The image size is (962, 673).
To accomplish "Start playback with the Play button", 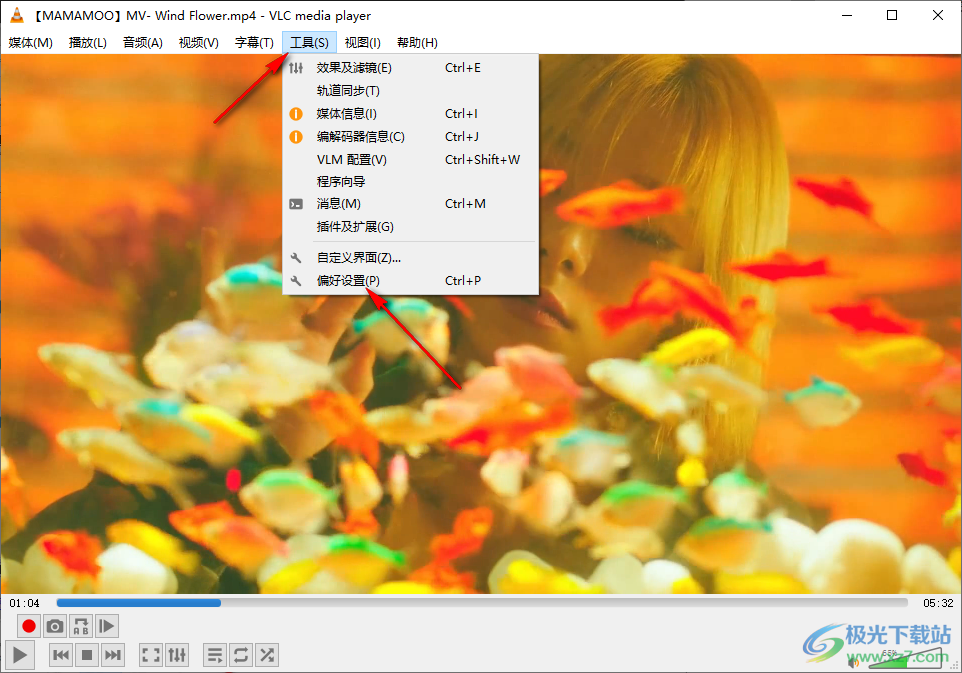I will tap(20, 655).
